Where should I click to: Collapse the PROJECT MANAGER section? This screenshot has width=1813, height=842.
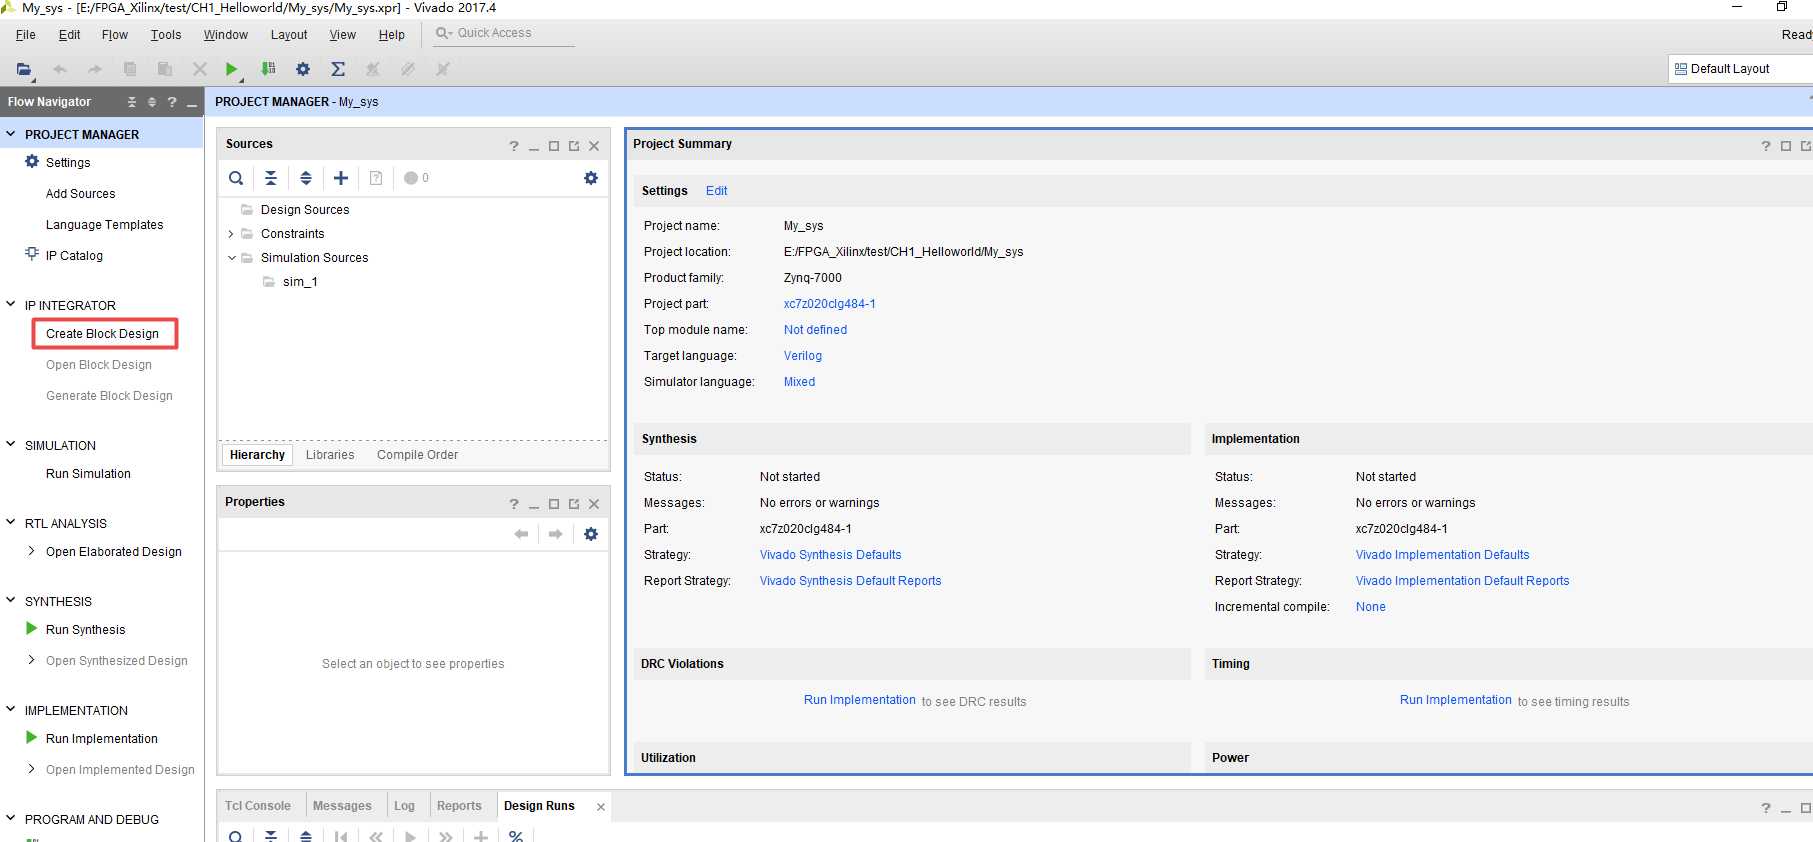11,134
